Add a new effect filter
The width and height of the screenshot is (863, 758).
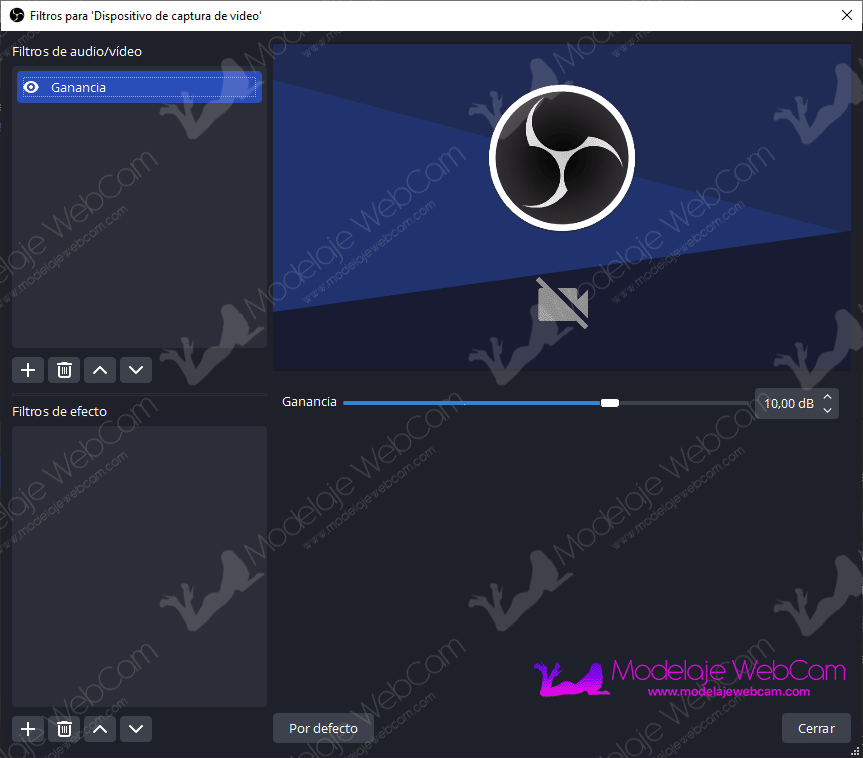point(28,729)
